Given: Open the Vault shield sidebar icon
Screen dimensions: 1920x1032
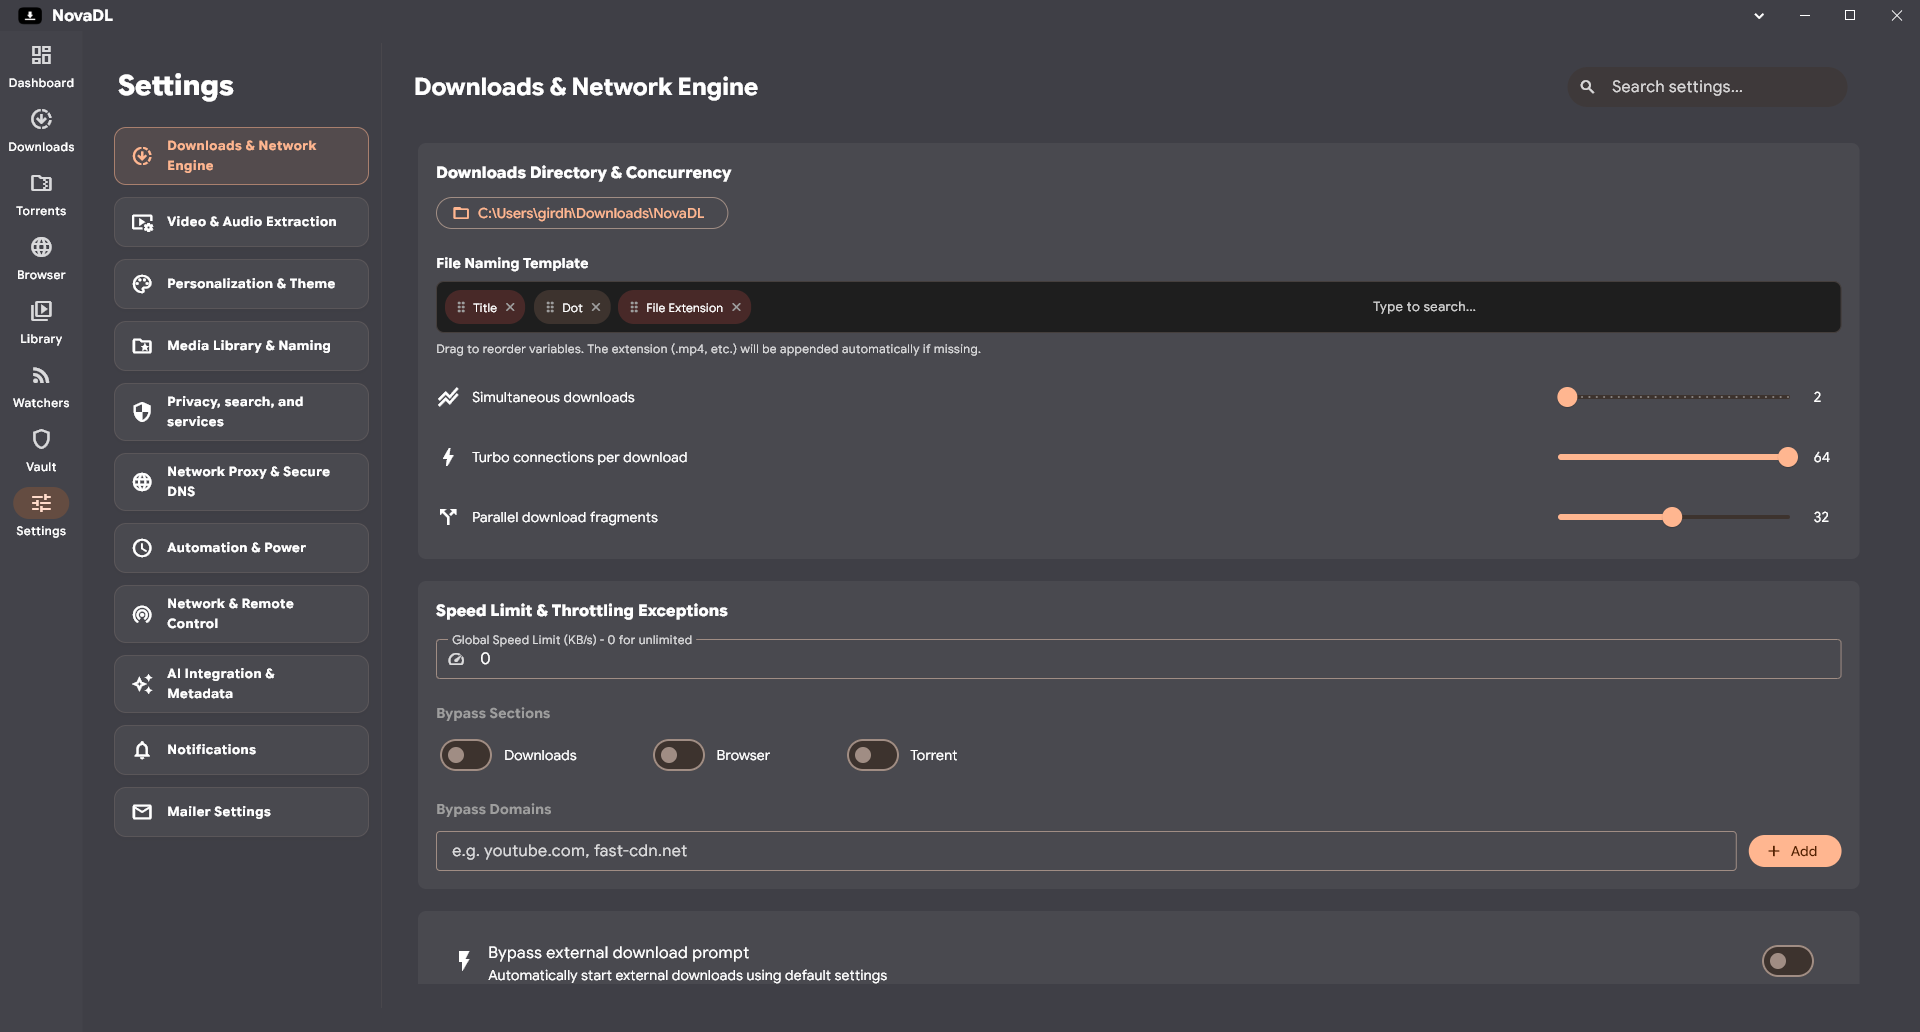Looking at the screenshot, I should pos(41,439).
